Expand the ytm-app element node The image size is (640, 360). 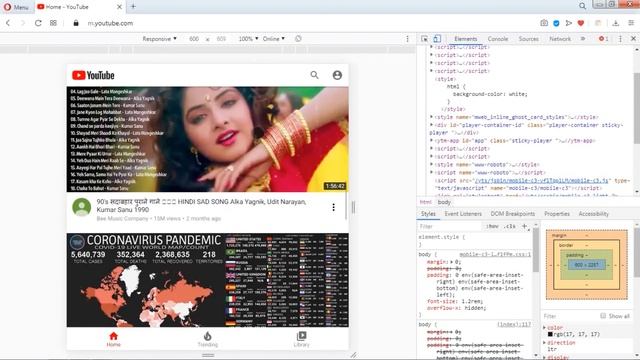431,140
